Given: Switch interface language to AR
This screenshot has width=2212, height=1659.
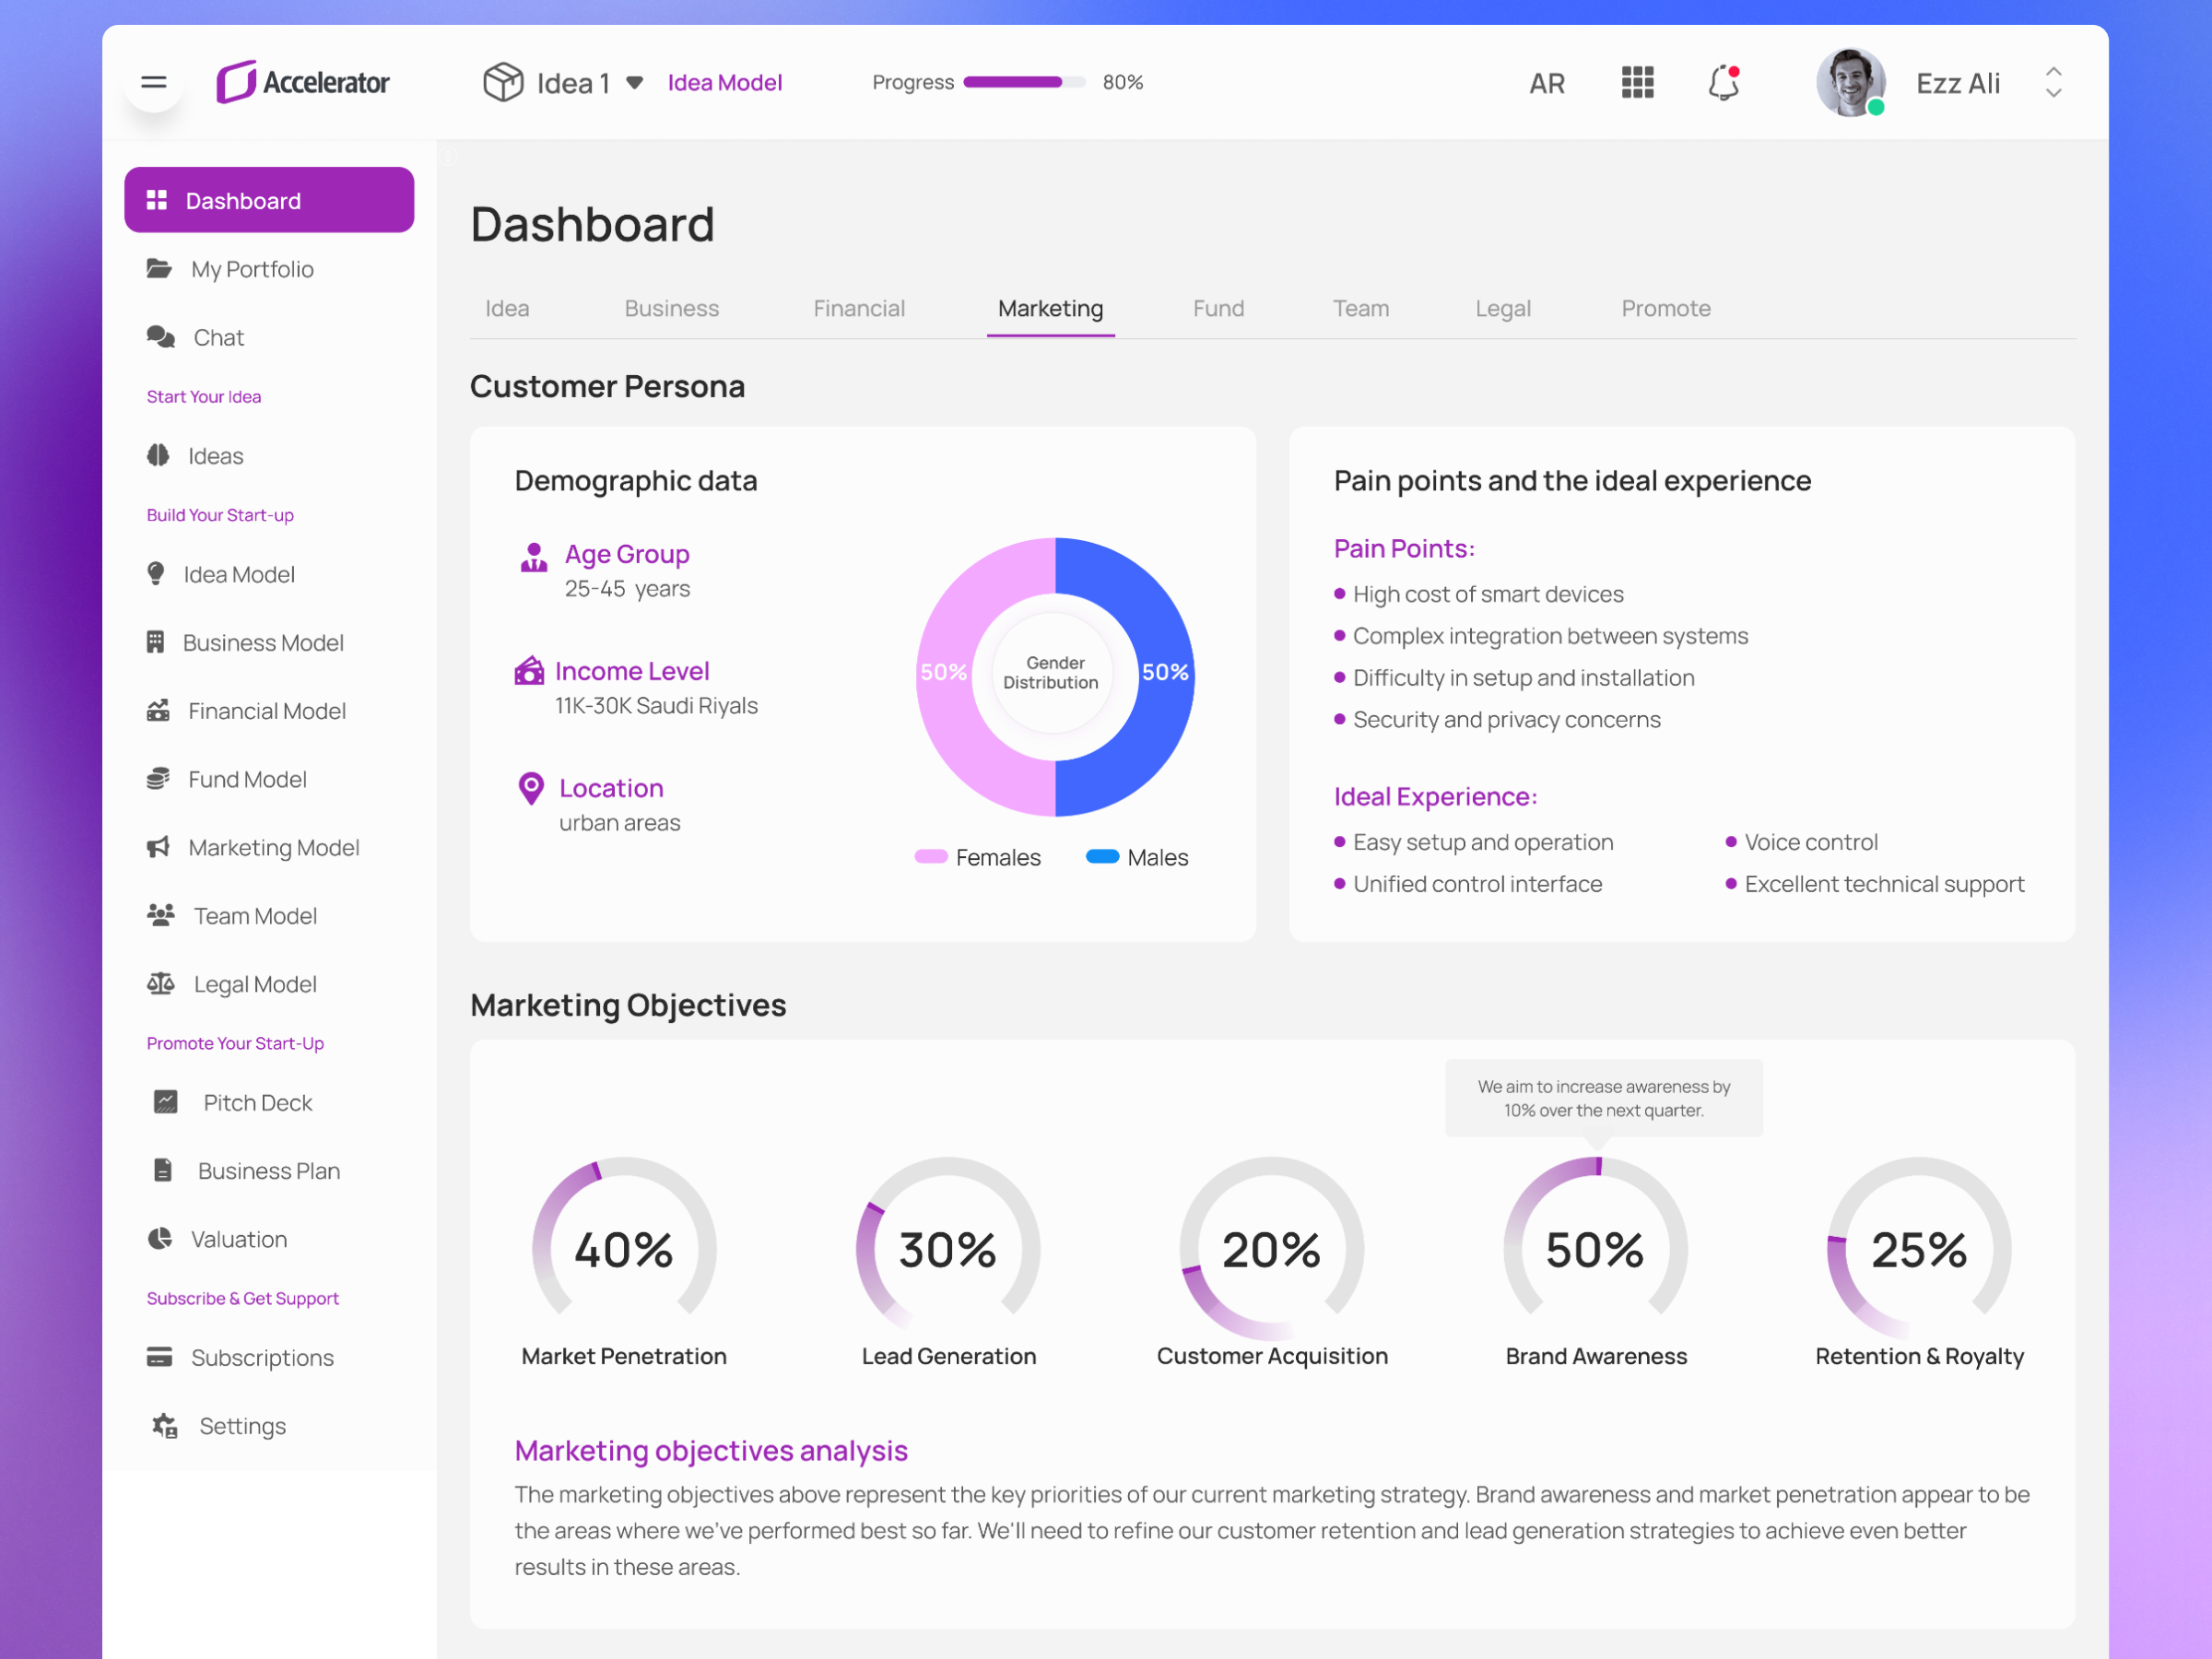Looking at the screenshot, I should [1546, 84].
